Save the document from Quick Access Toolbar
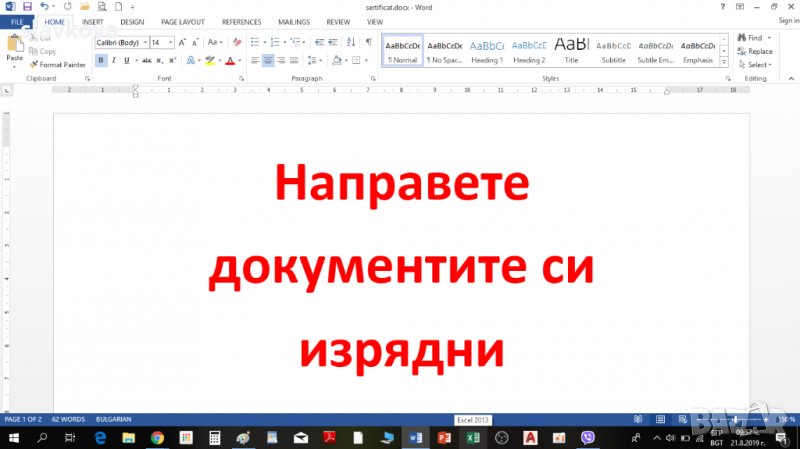Viewport: 800px width, 449px height. tap(26, 6)
